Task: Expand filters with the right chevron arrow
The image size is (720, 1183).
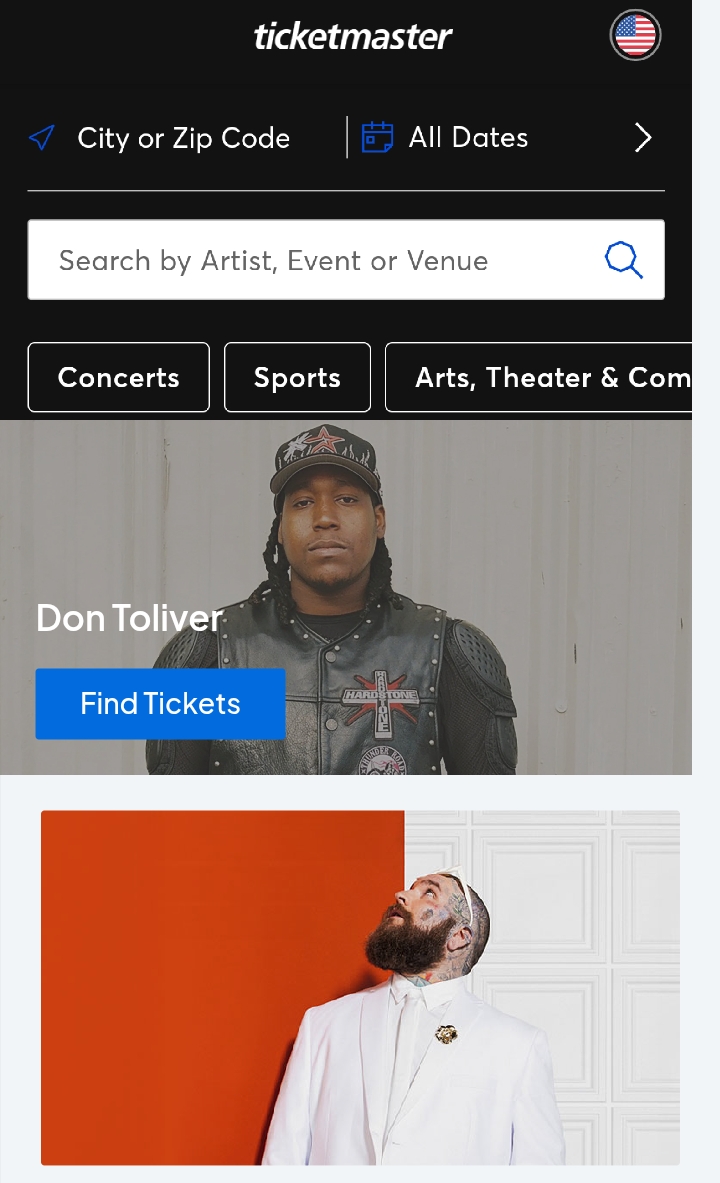Action: 643,138
